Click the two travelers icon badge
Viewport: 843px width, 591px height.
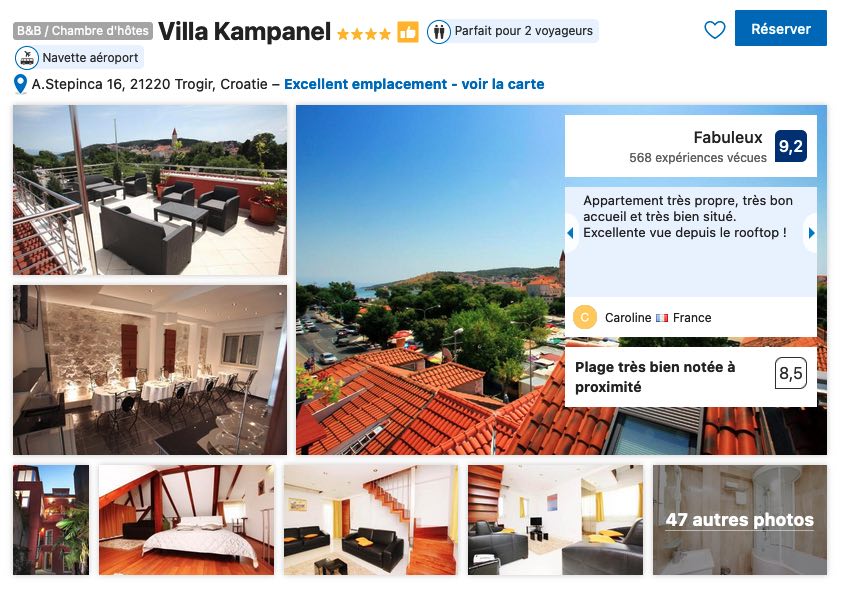coord(439,32)
